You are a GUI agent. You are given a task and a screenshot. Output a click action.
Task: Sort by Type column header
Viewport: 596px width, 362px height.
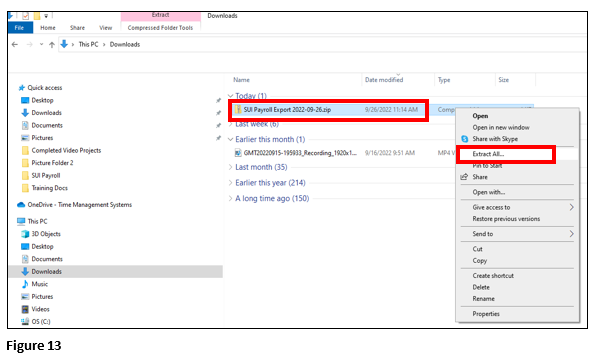(444, 80)
